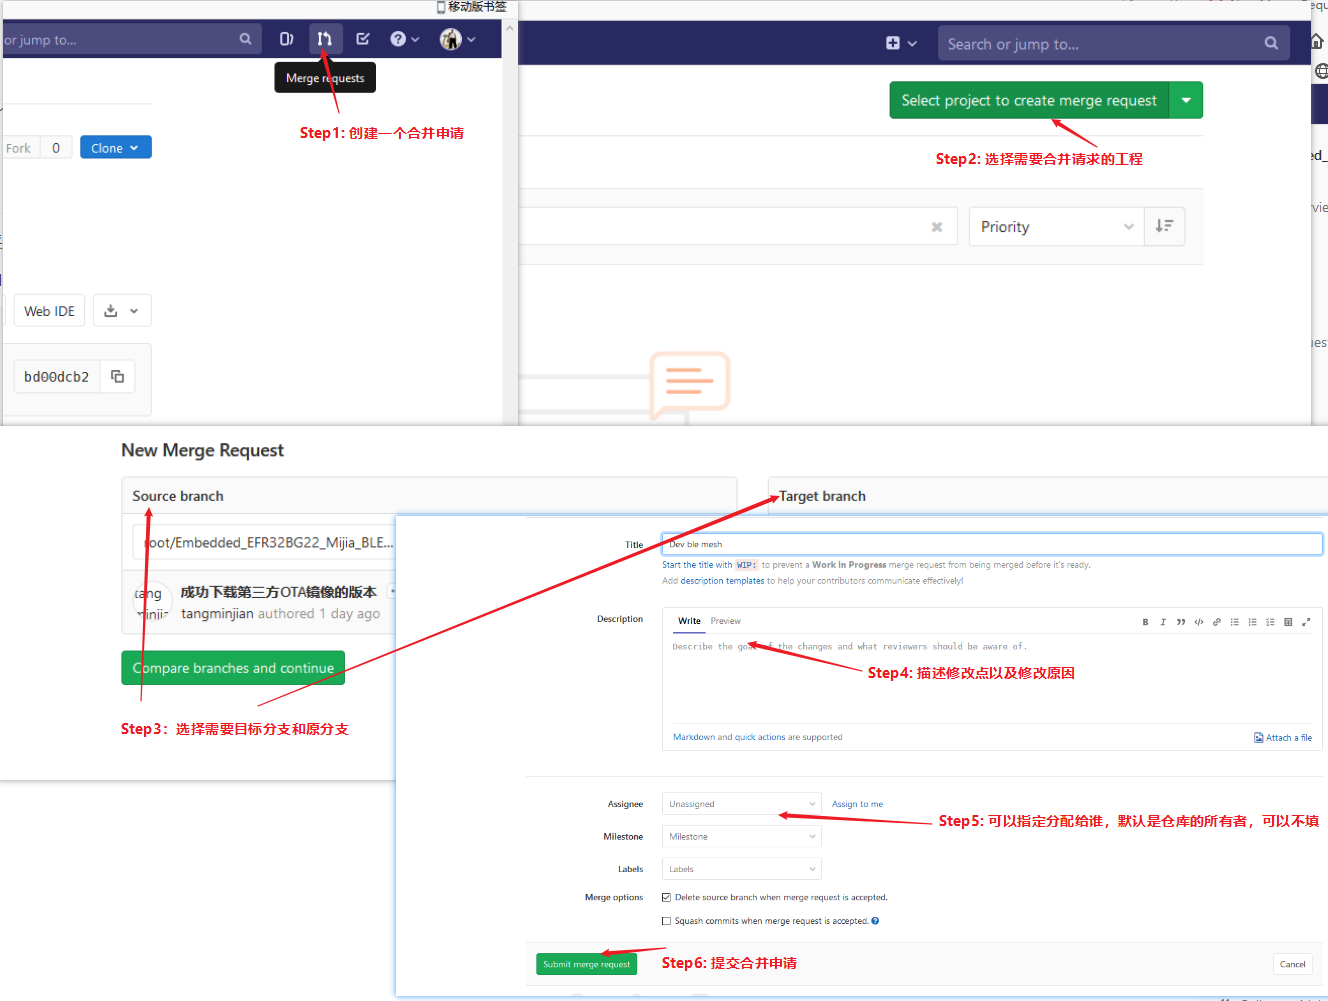Click the commit SHA bd00dcb2 text
Viewport: 1328px width, 1001px height.
[x=56, y=377]
